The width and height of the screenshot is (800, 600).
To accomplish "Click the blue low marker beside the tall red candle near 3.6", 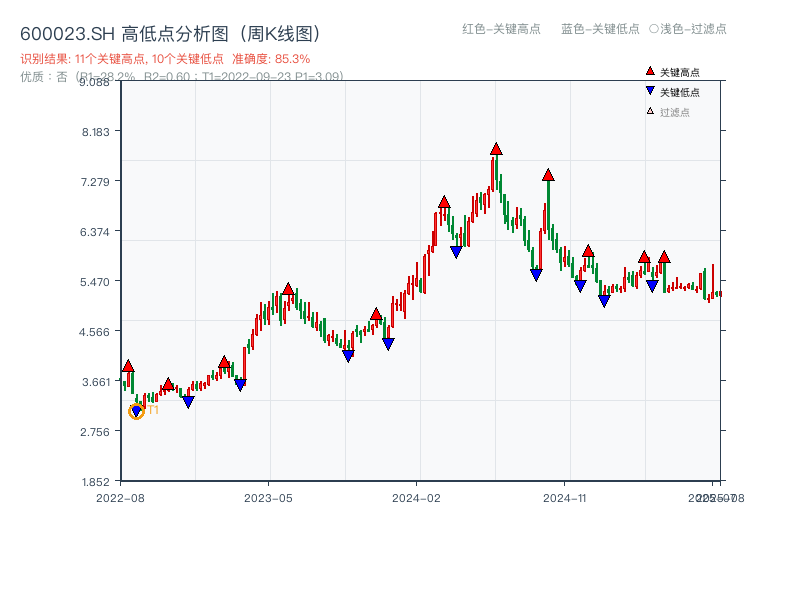I will 240,385.
